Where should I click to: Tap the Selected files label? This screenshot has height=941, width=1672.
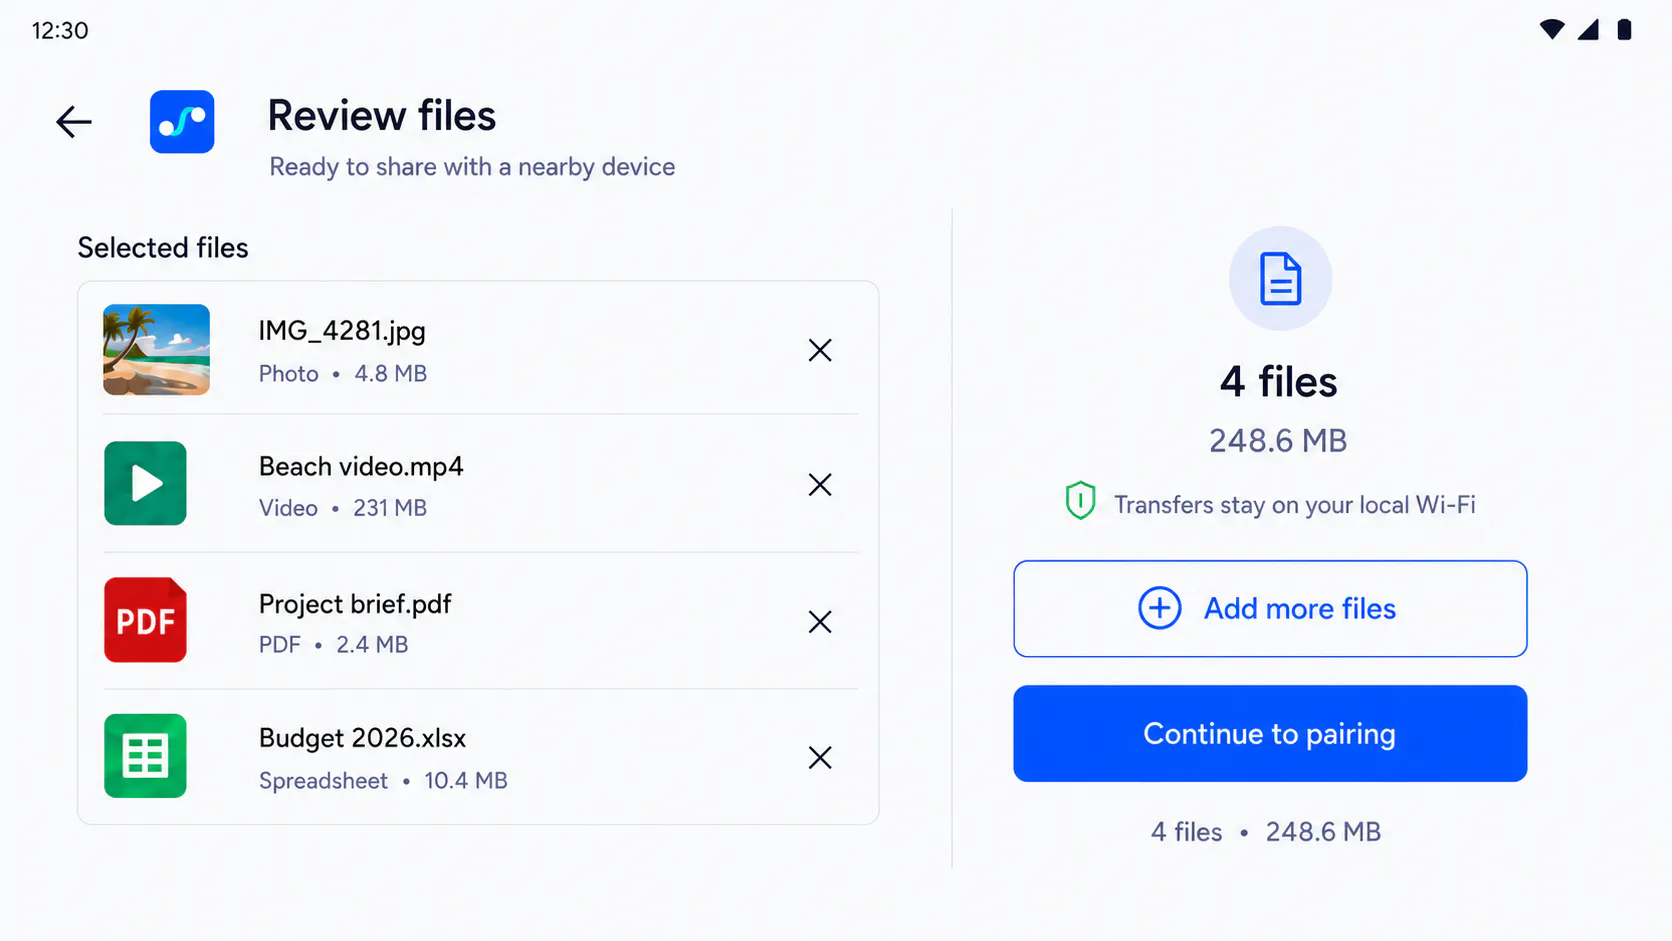point(163,248)
